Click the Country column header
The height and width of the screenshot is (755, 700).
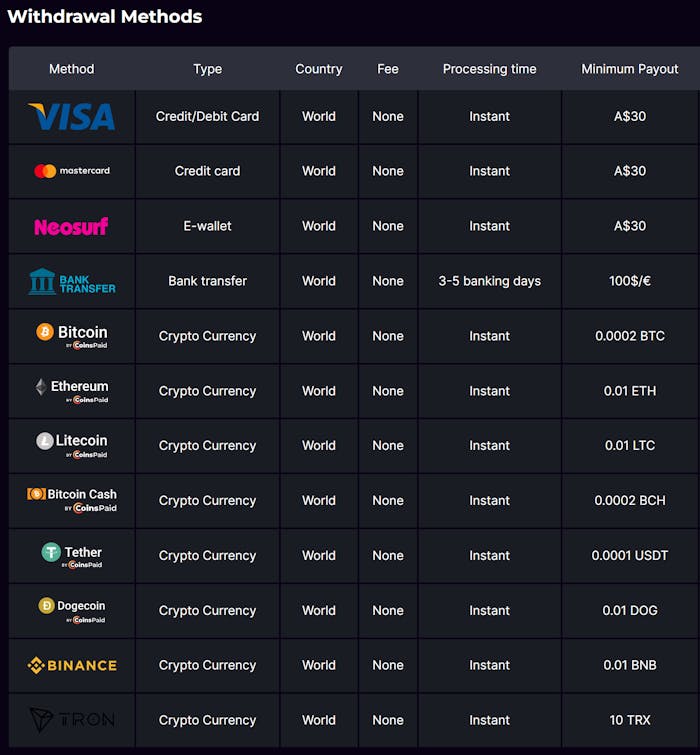point(319,69)
